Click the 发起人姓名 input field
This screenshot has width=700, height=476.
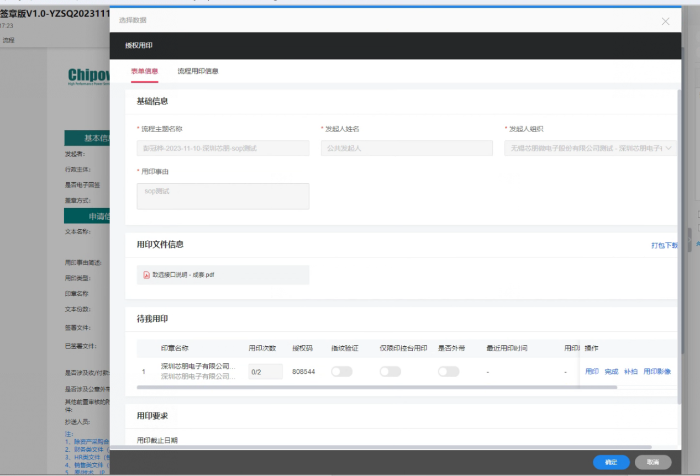(x=407, y=148)
